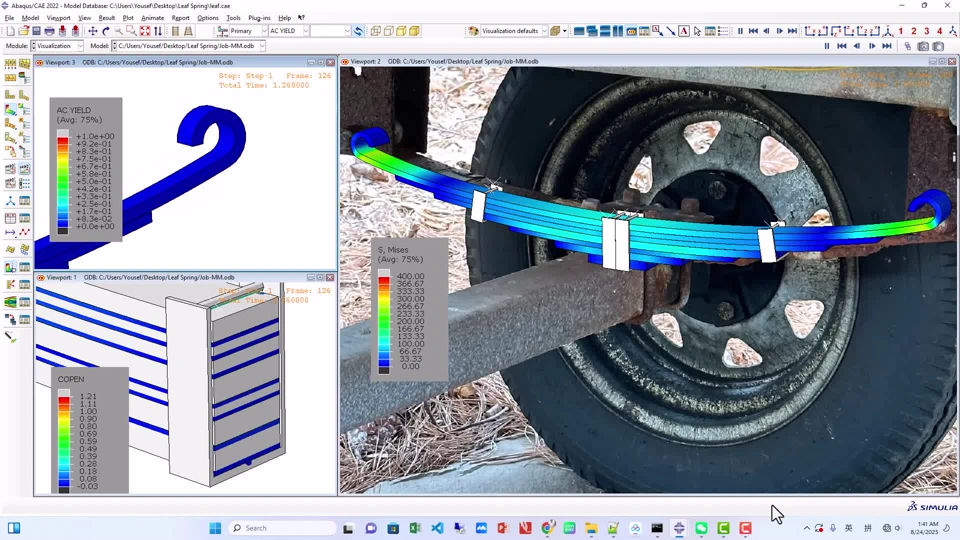Viewport: 960px width, 540px height.
Task: Click the New model database icon
Action: (x=10, y=31)
